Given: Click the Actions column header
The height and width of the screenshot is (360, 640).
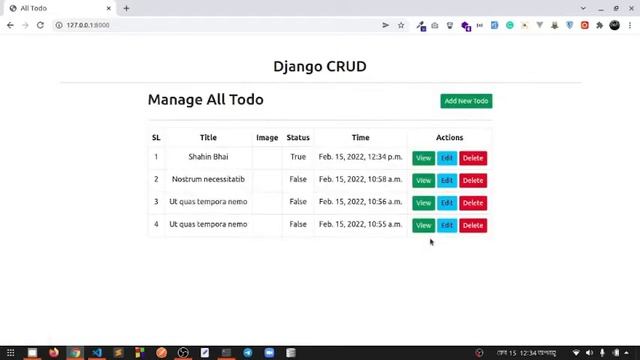Looking at the screenshot, I should [449, 138].
